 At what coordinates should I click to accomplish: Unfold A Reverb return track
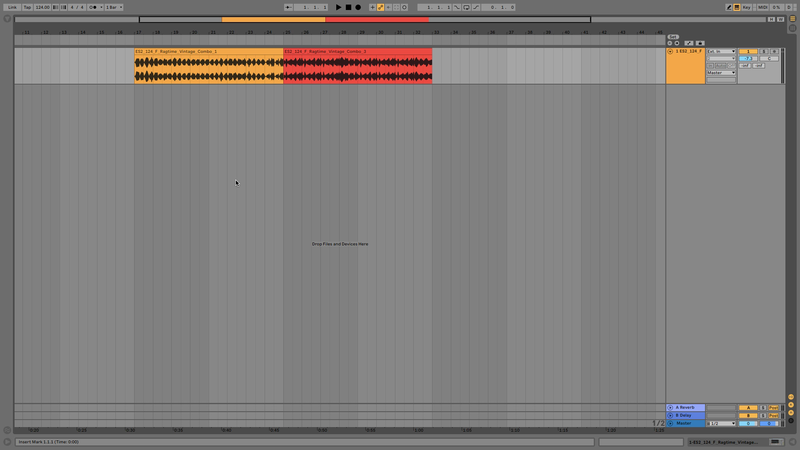click(x=670, y=408)
